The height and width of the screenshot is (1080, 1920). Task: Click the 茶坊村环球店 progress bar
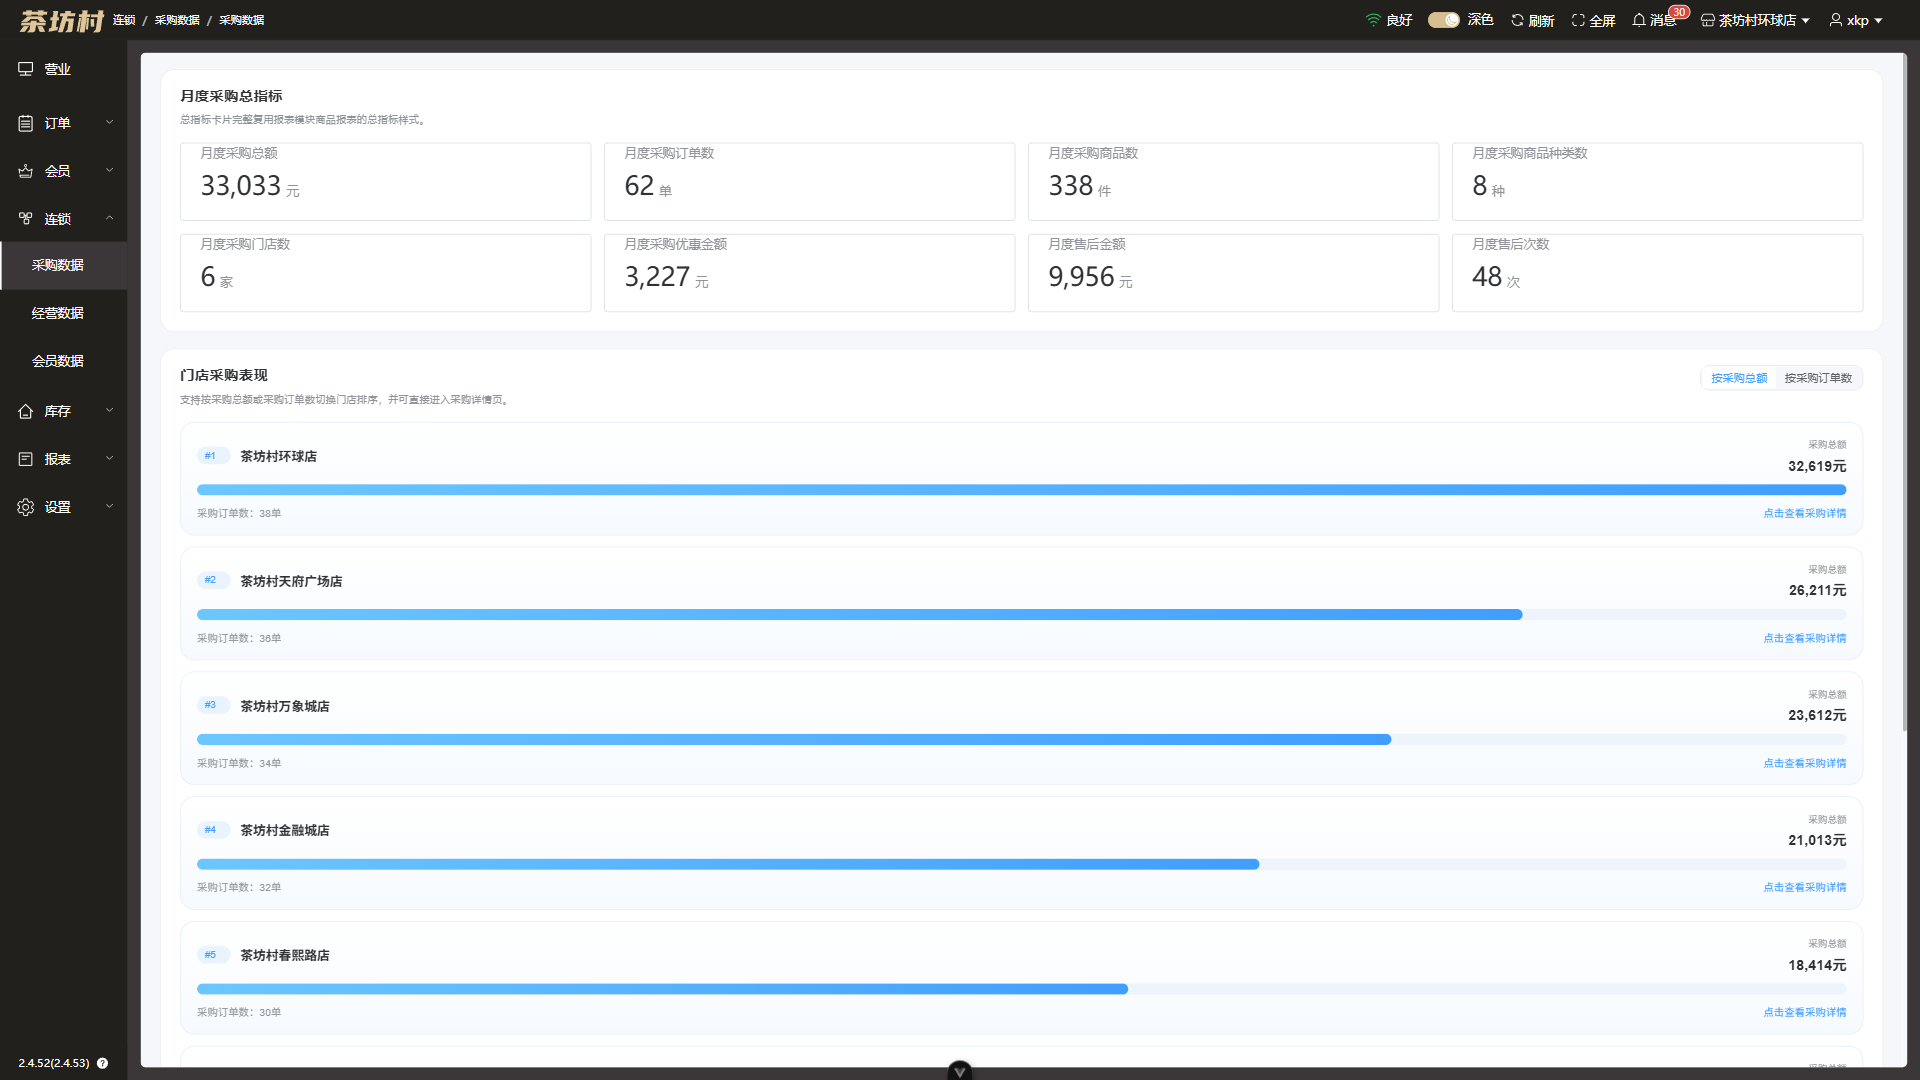click(1021, 490)
